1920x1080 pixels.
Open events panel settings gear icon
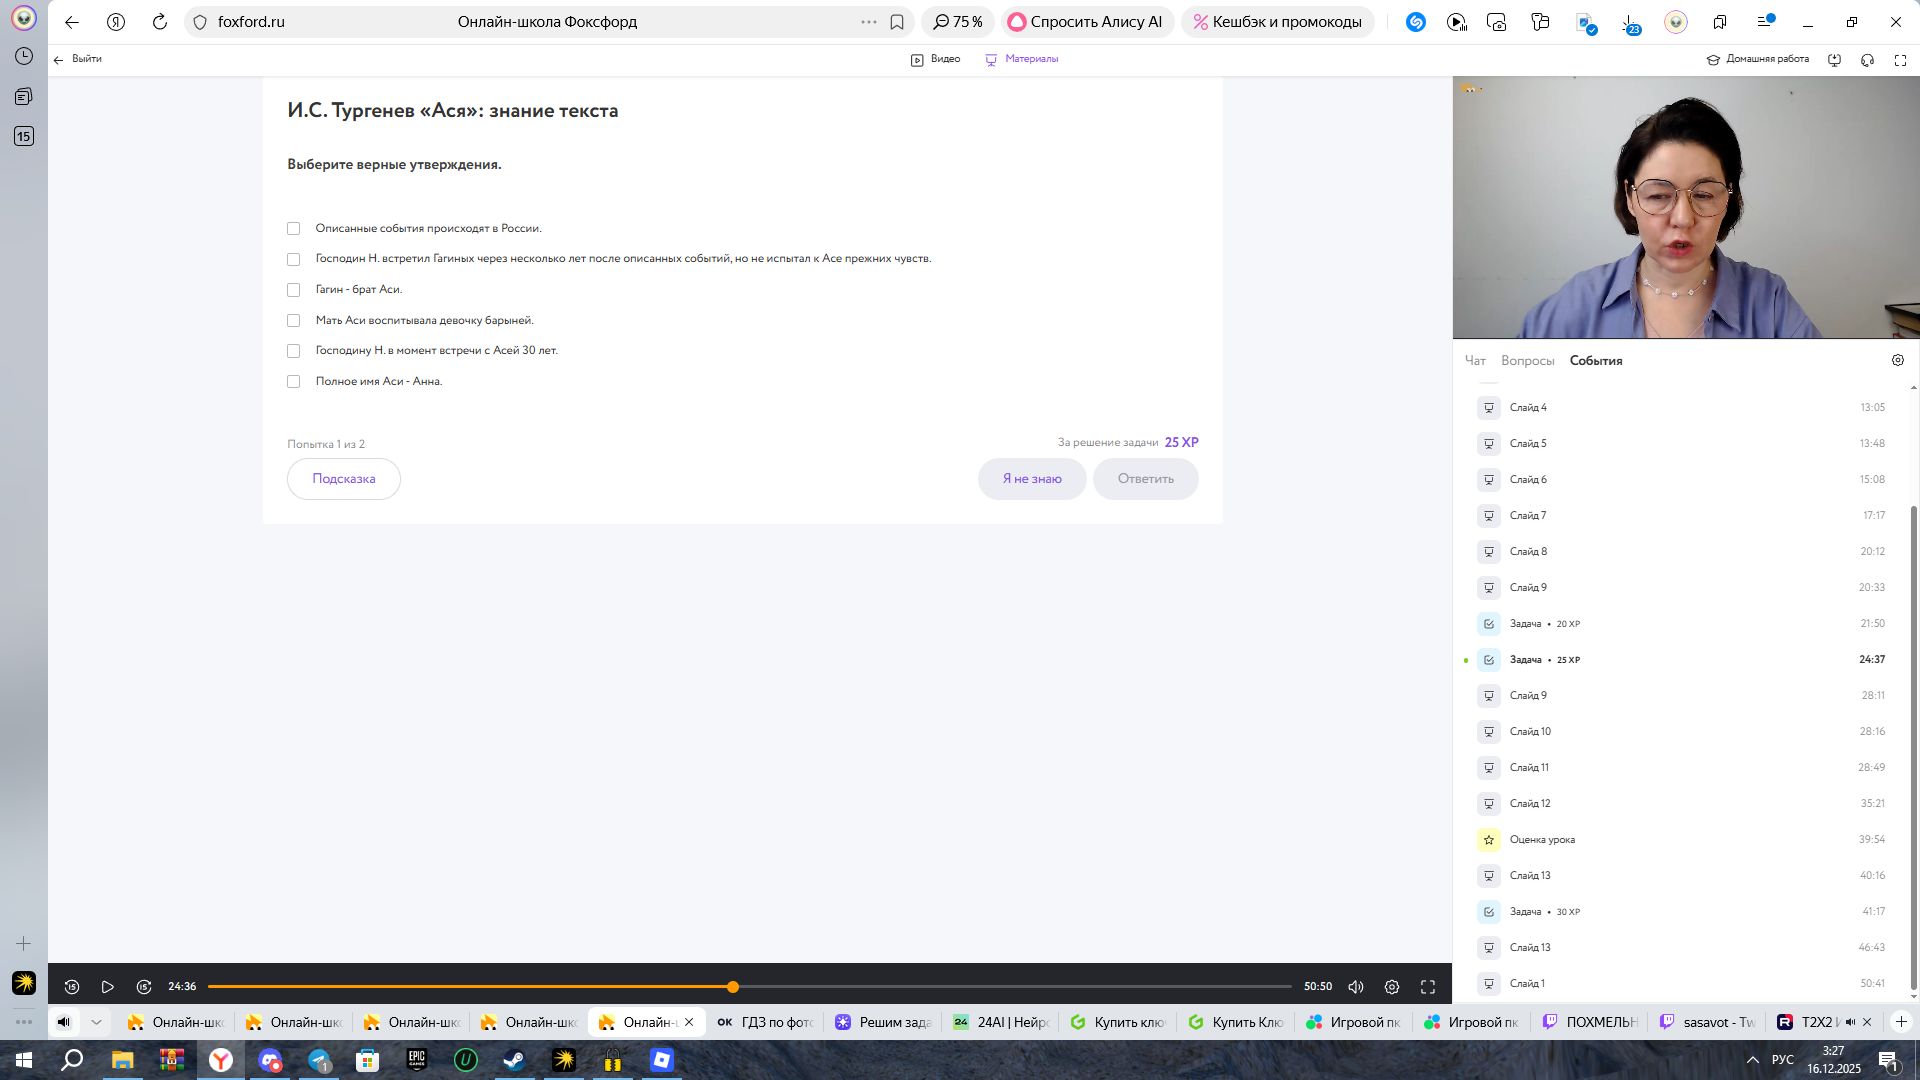pyautogui.click(x=1898, y=360)
